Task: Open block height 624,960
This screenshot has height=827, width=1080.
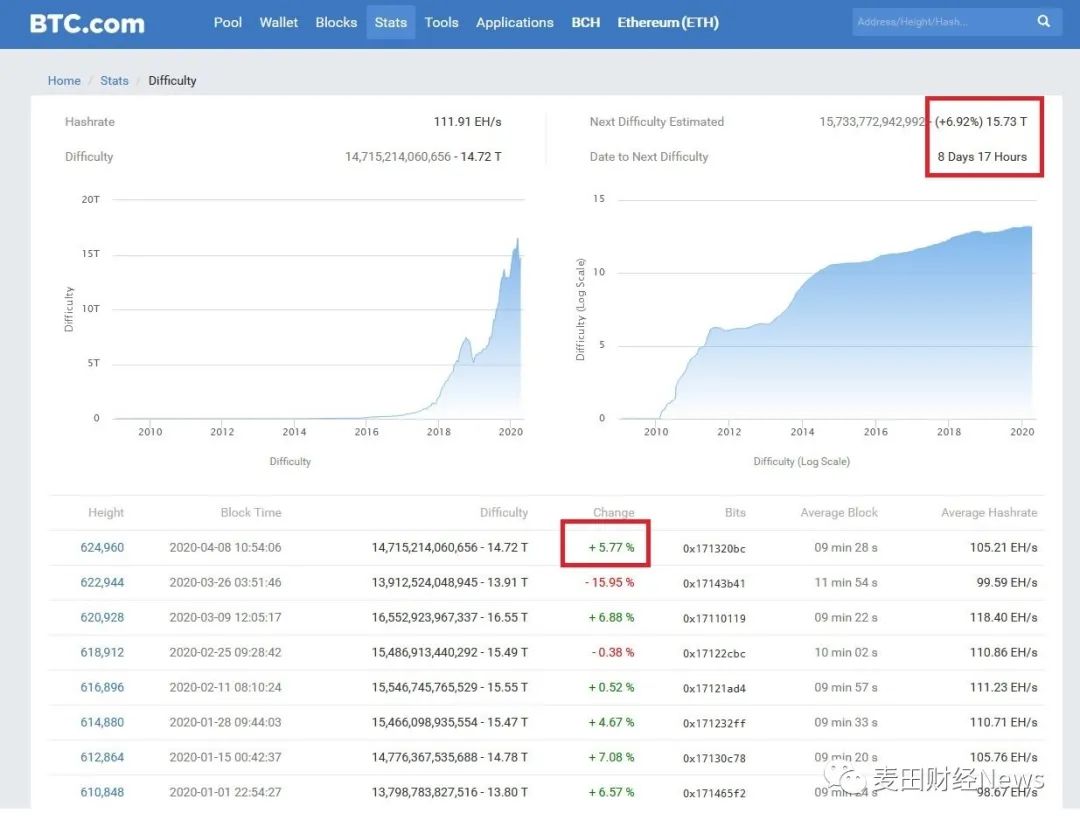Action: coord(102,548)
